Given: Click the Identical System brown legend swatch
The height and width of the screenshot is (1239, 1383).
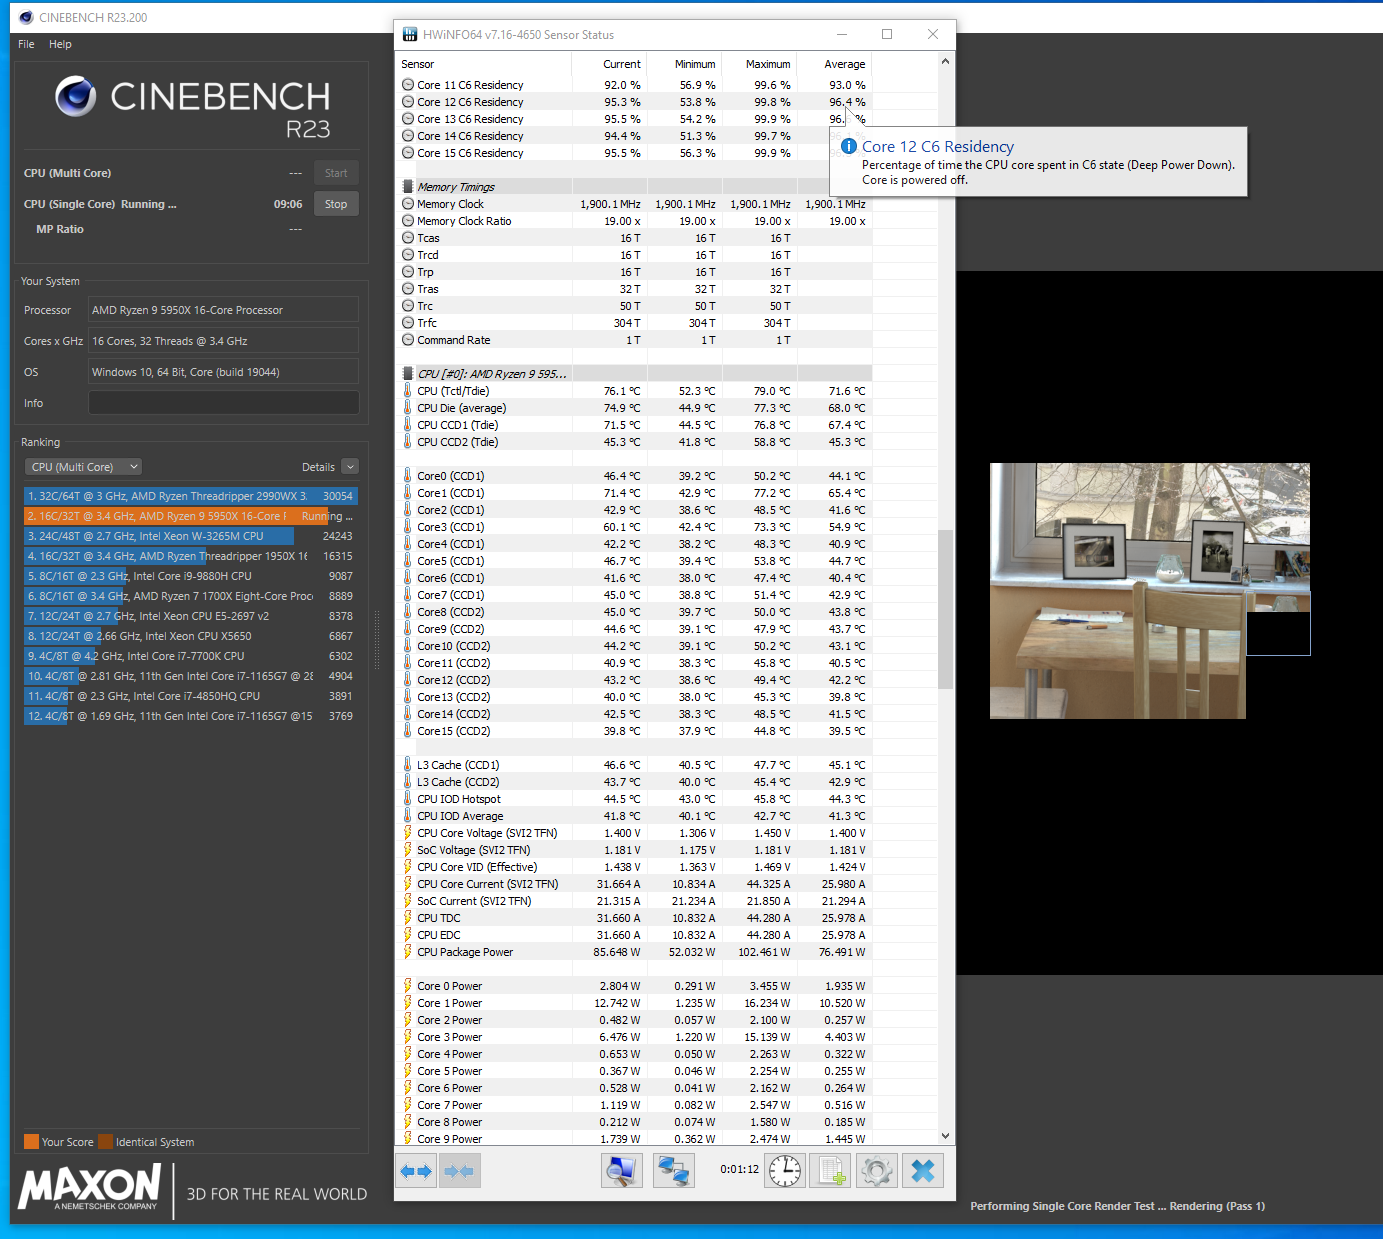Looking at the screenshot, I should point(106,1142).
